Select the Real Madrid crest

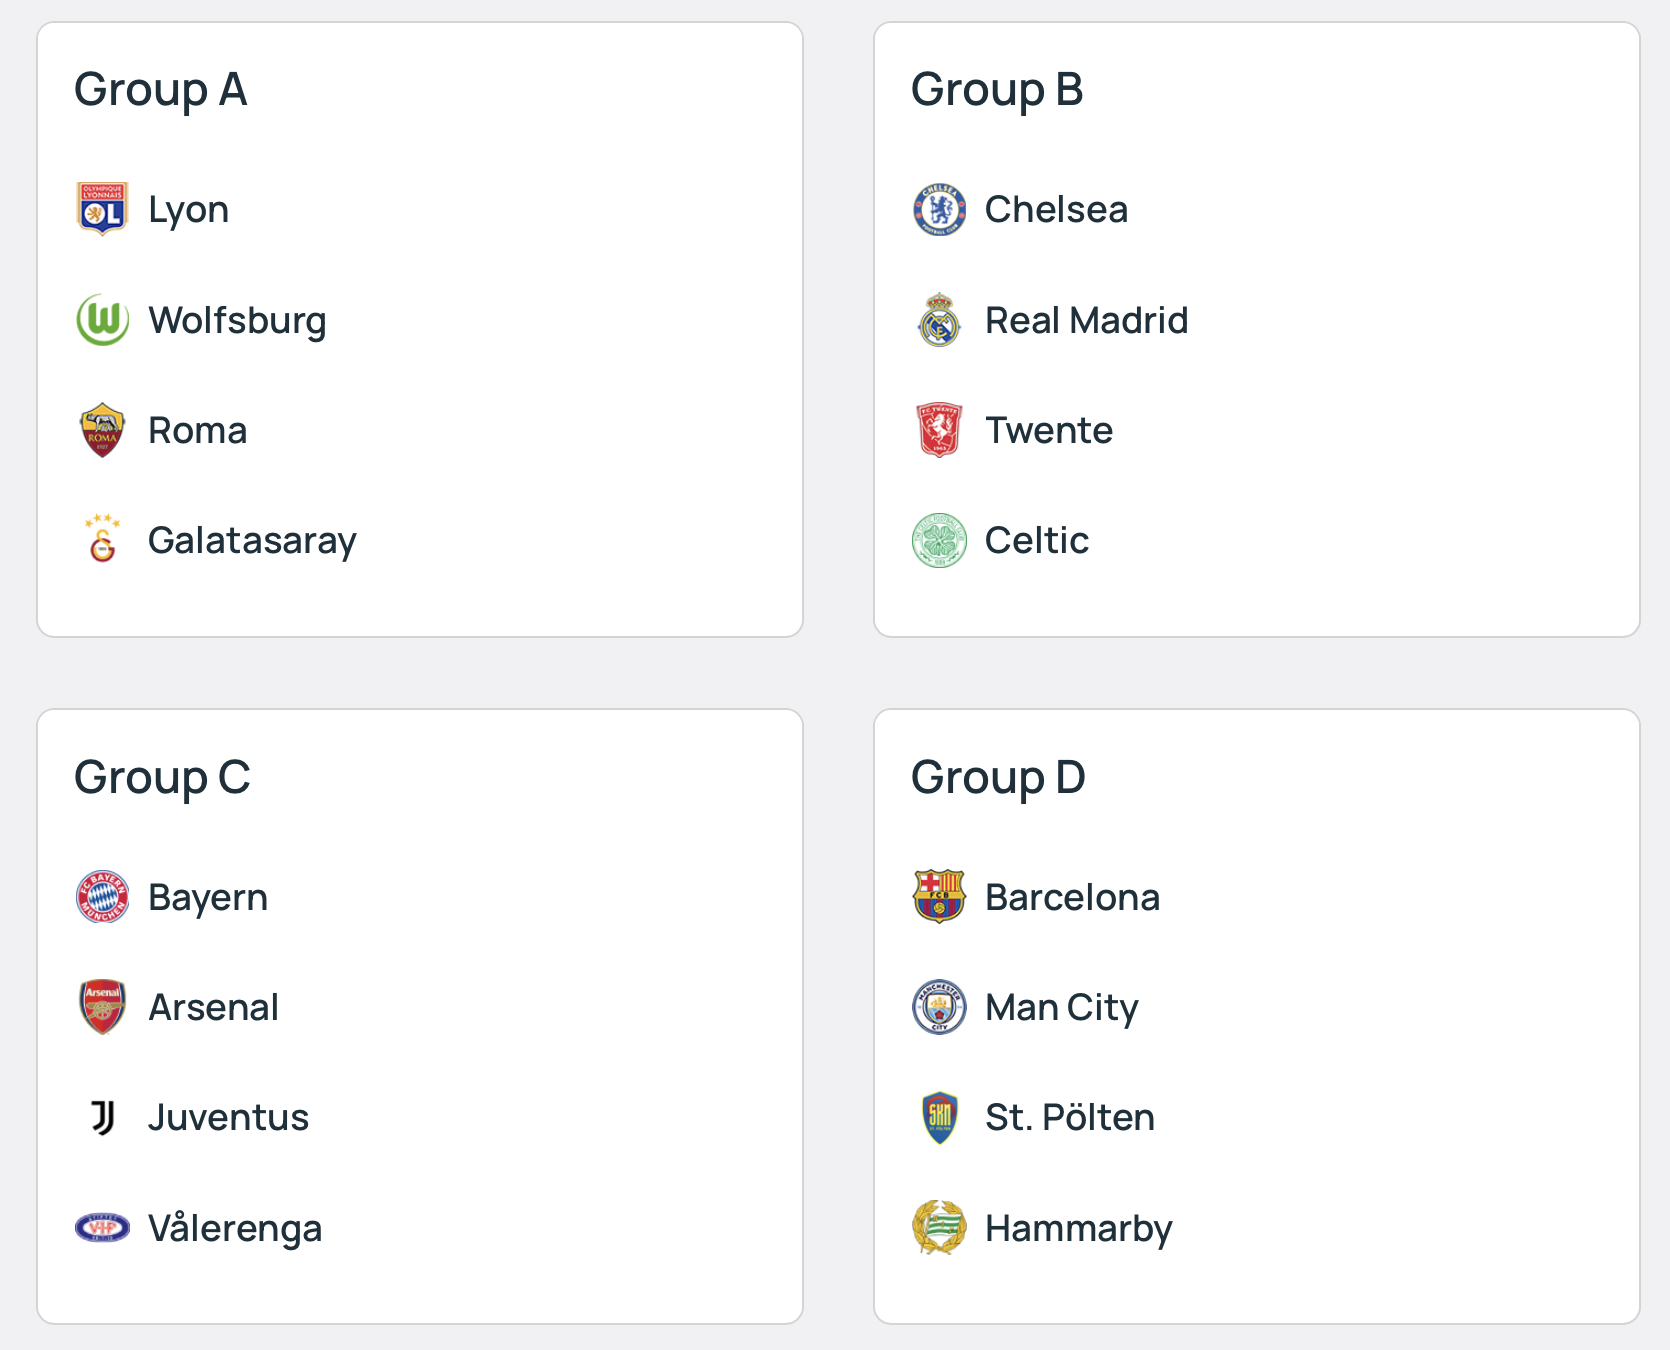(x=939, y=320)
